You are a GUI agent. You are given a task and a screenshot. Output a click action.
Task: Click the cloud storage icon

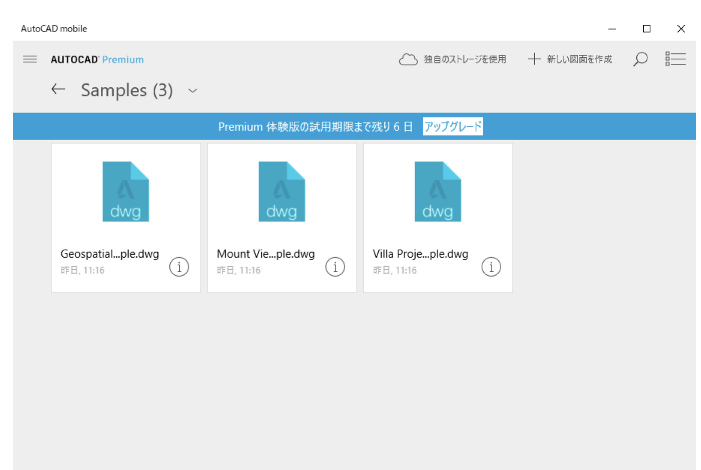[x=408, y=59]
